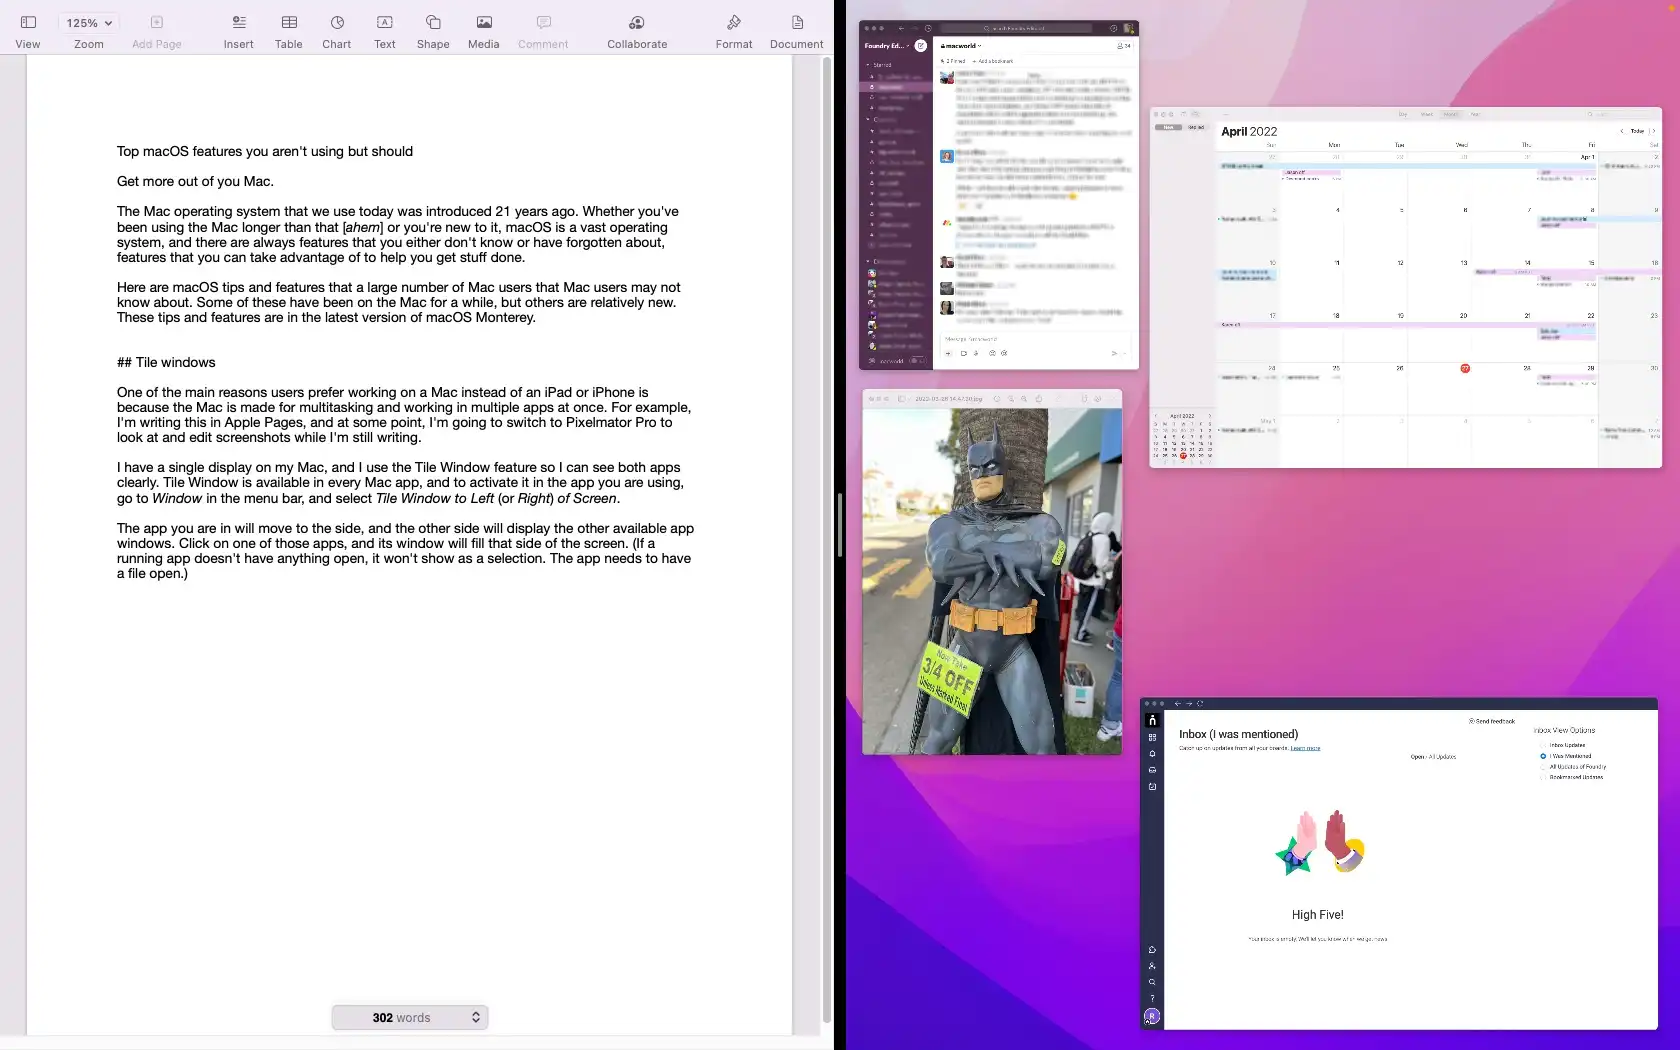Click the member count icon in Slack

1124,46
